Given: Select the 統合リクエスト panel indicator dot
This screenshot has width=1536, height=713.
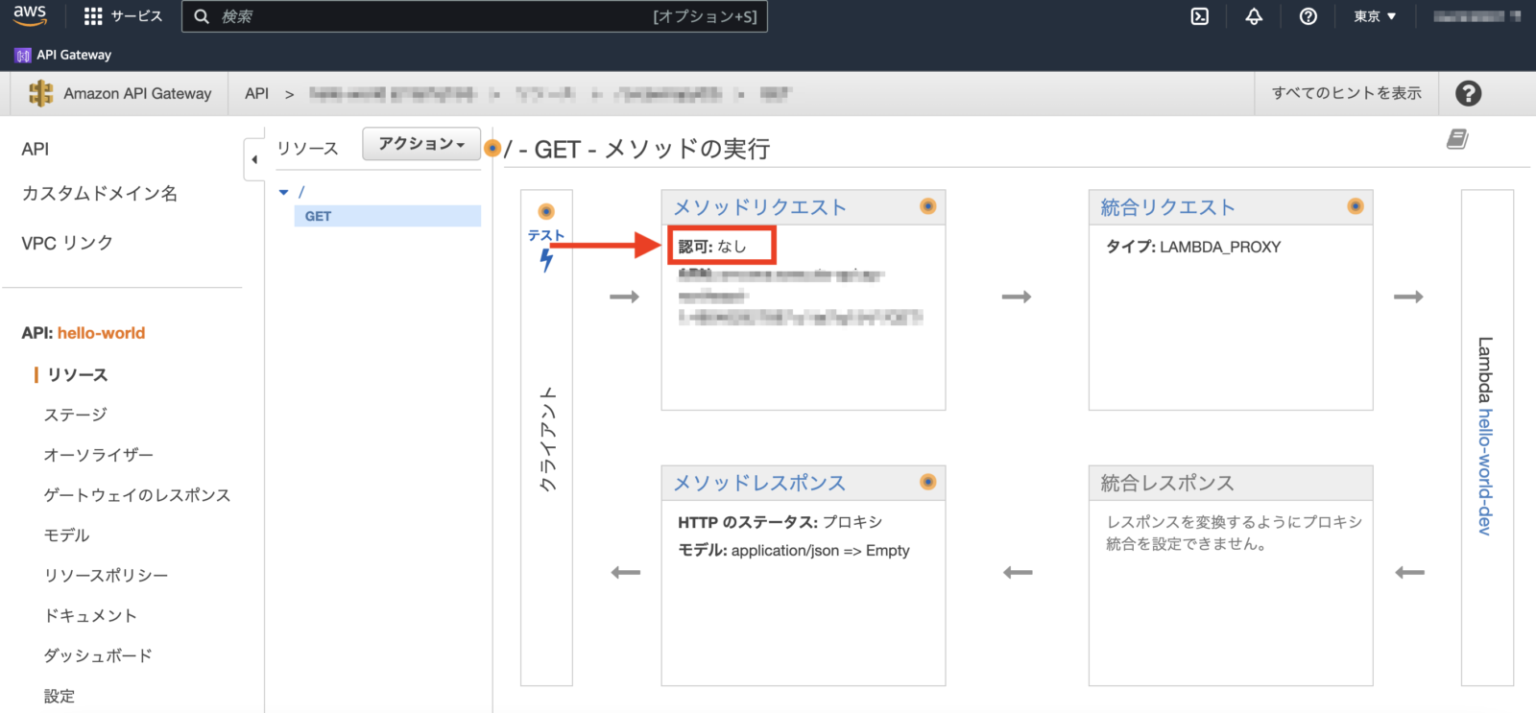Looking at the screenshot, I should coord(1356,206).
